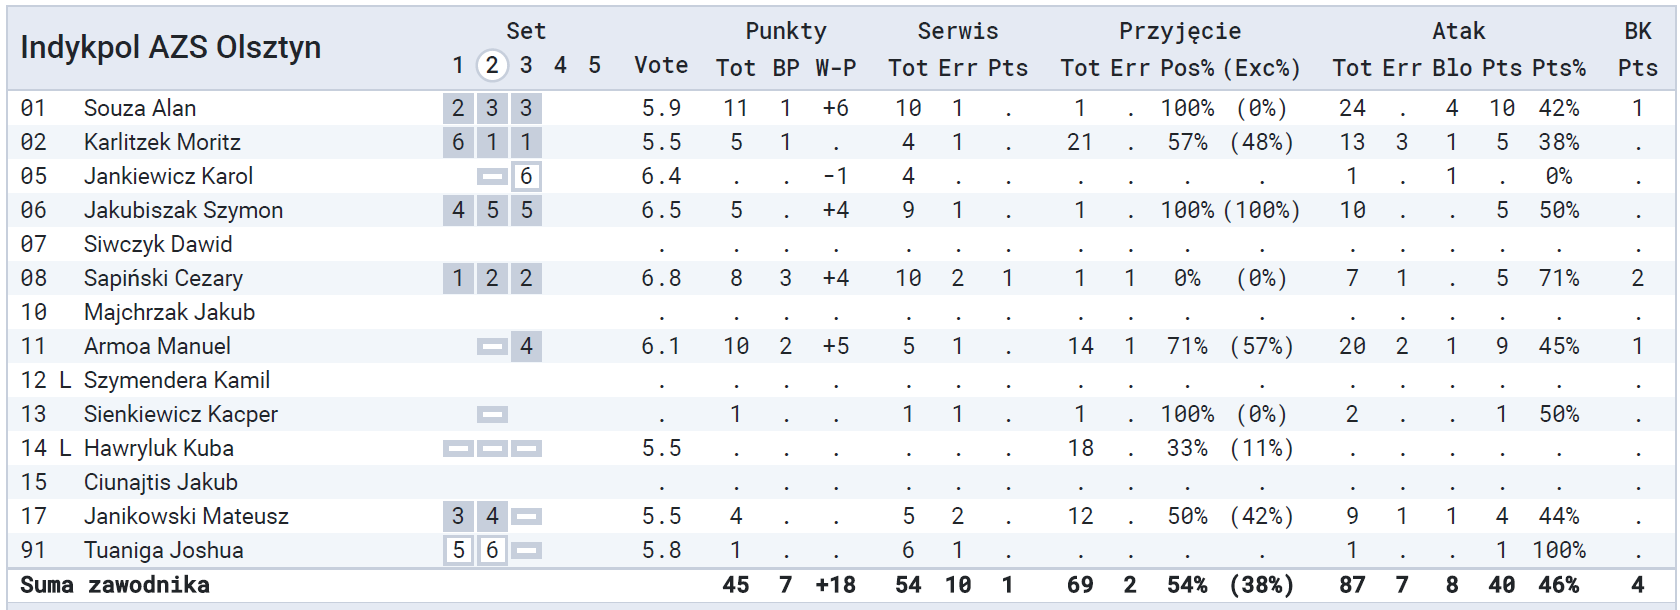This screenshot has width=1680, height=610.
Task: Select set 4 header number
Action: click(x=560, y=66)
